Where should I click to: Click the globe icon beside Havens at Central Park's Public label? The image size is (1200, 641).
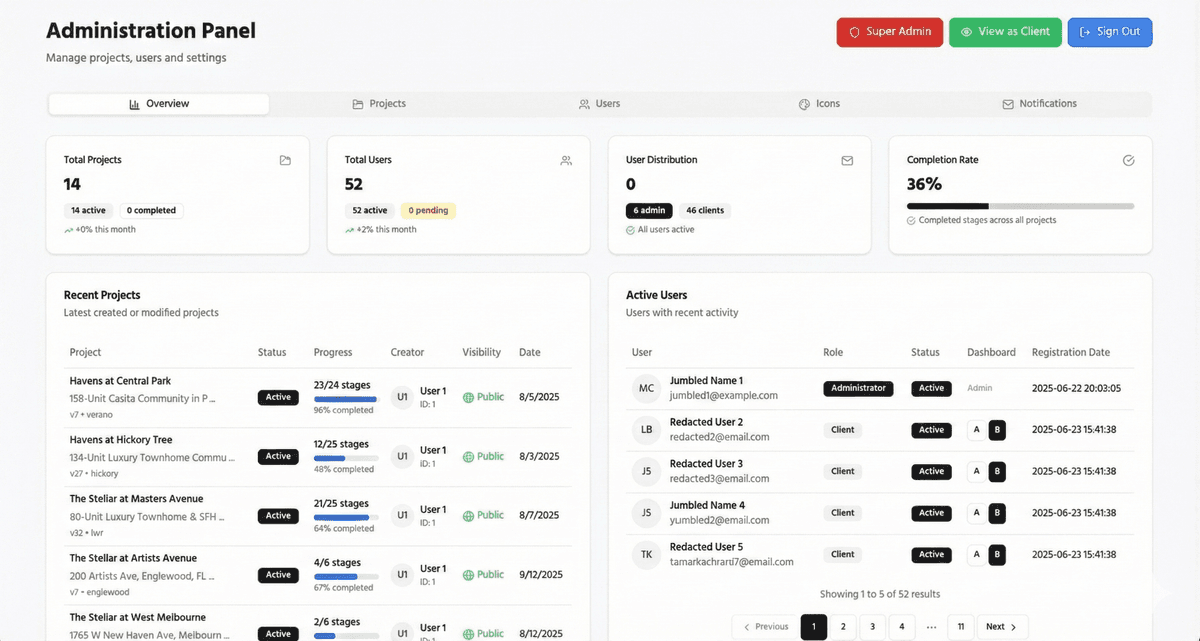click(467, 397)
